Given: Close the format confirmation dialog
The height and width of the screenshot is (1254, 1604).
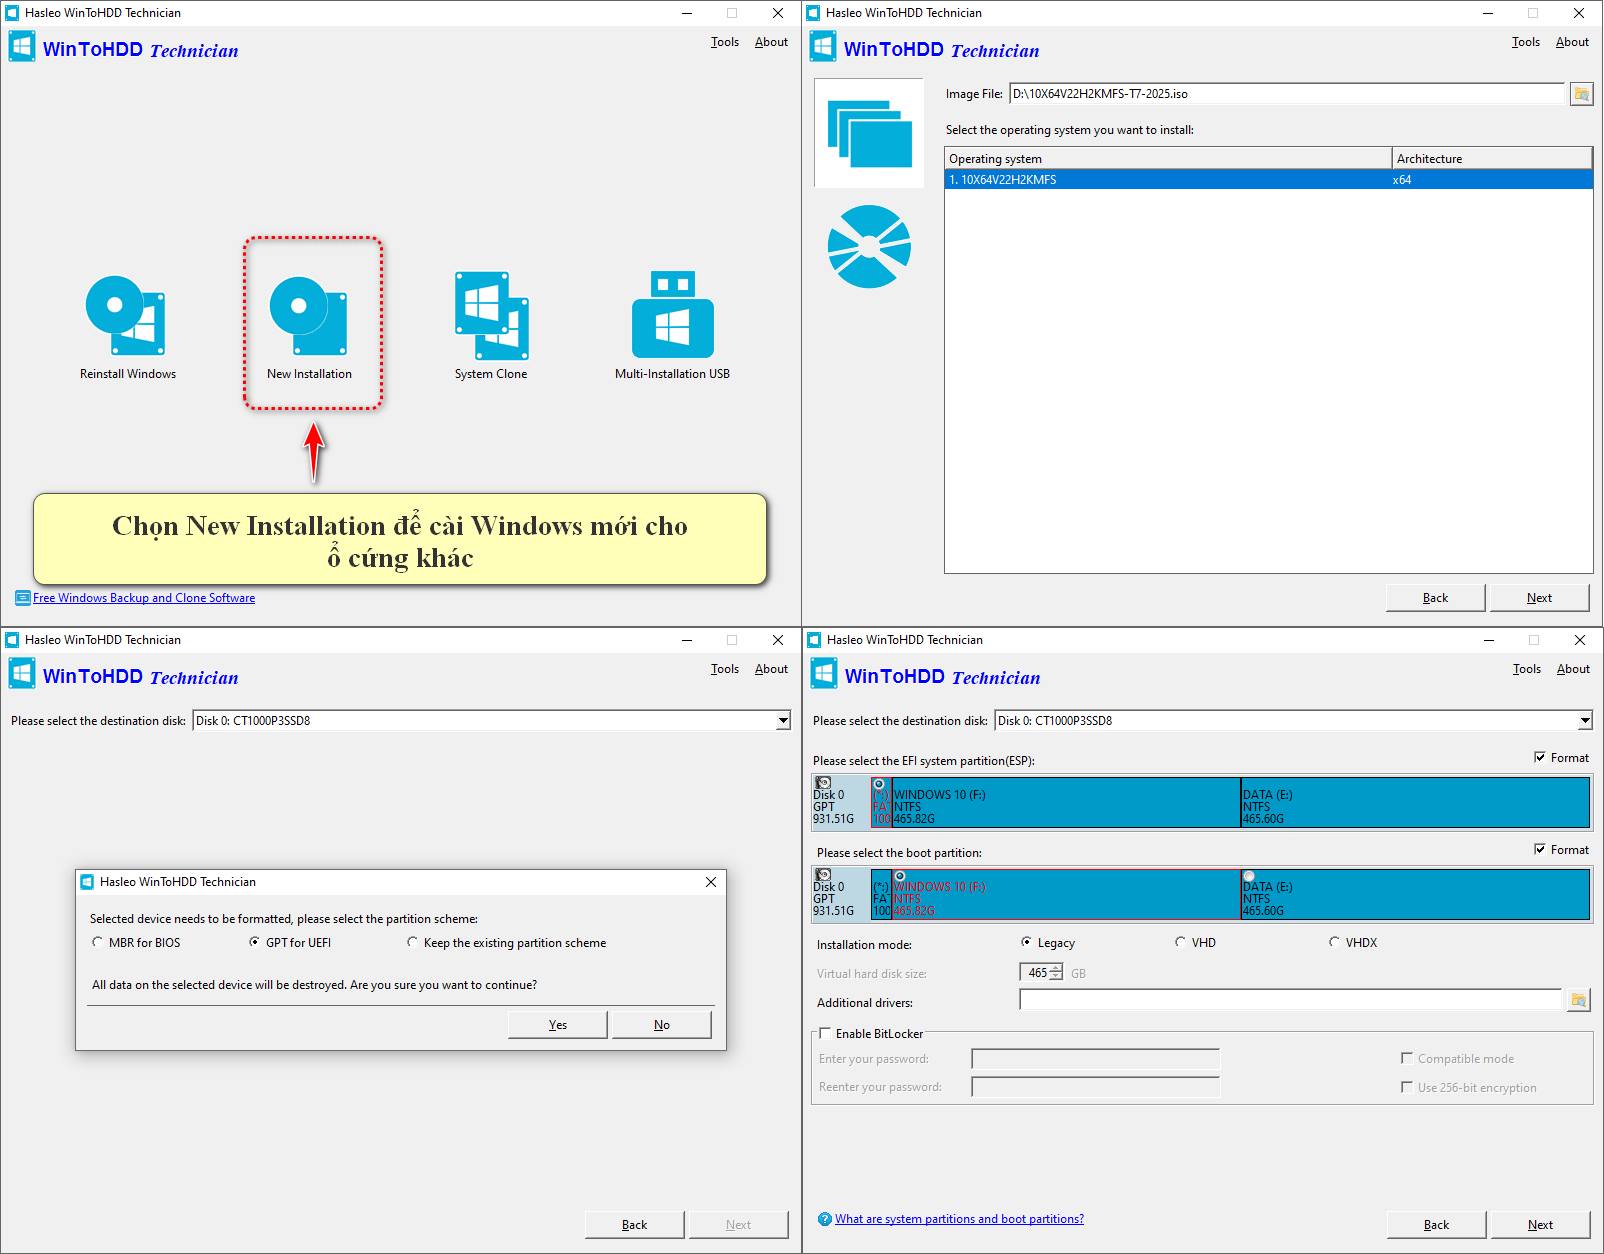Looking at the screenshot, I should click(x=711, y=882).
